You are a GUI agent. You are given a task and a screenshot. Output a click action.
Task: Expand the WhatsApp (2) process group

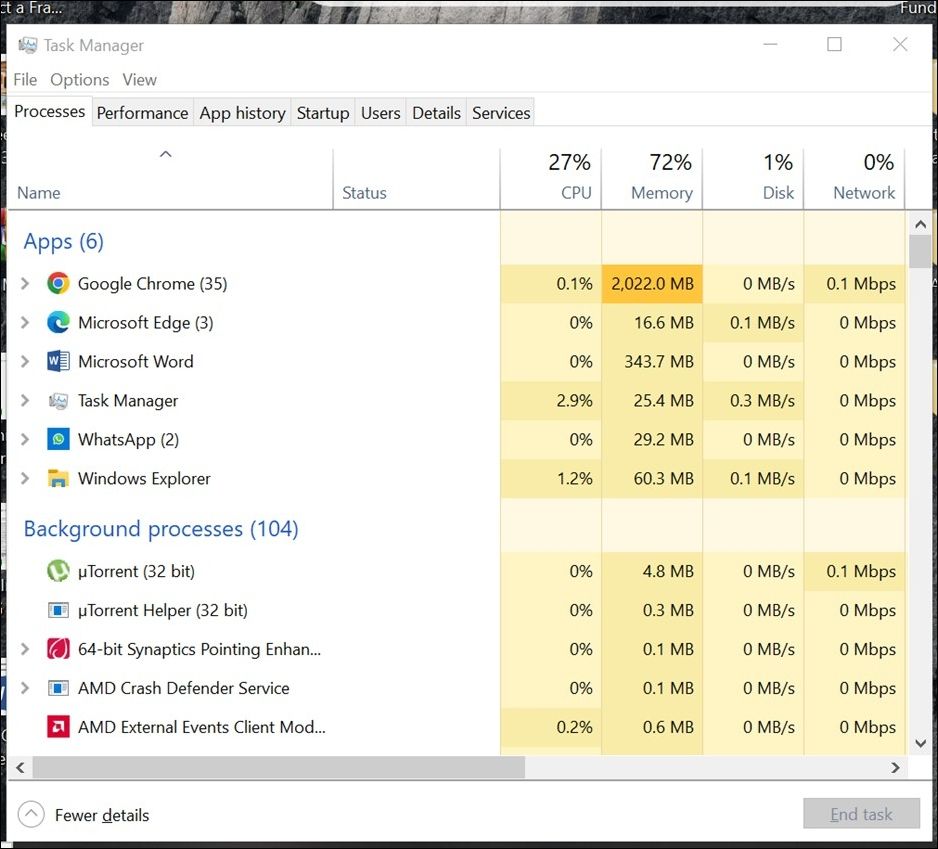click(25, 440)
